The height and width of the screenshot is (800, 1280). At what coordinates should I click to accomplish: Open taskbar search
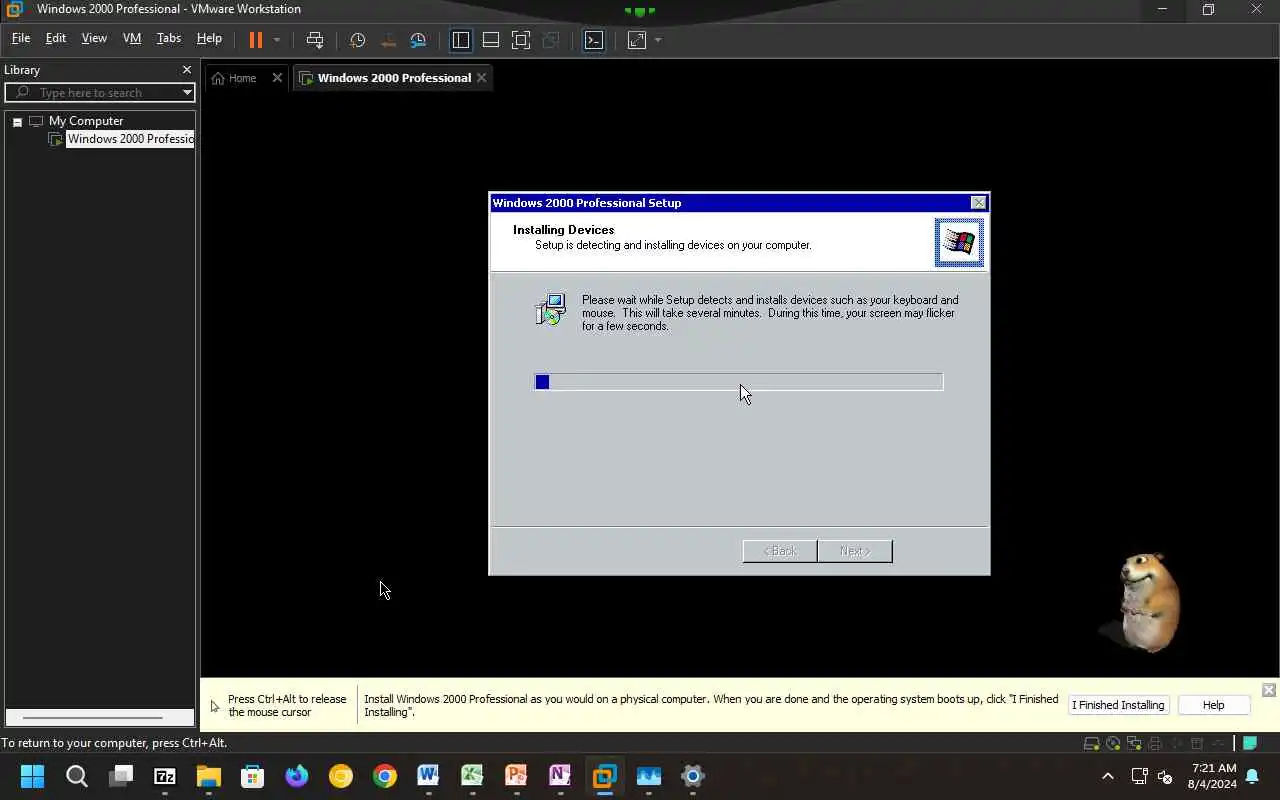[77, 776]
